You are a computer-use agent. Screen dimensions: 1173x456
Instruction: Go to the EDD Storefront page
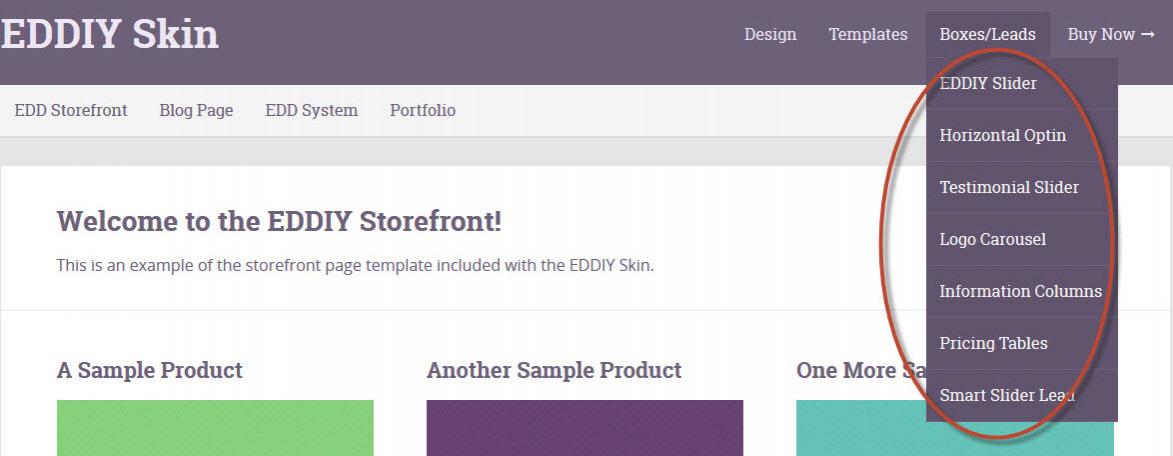click(71, 111)
